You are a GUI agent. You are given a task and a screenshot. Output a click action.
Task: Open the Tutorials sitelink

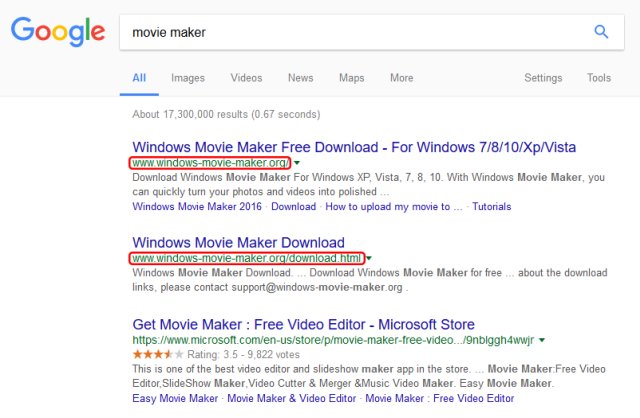coord(491,207)
